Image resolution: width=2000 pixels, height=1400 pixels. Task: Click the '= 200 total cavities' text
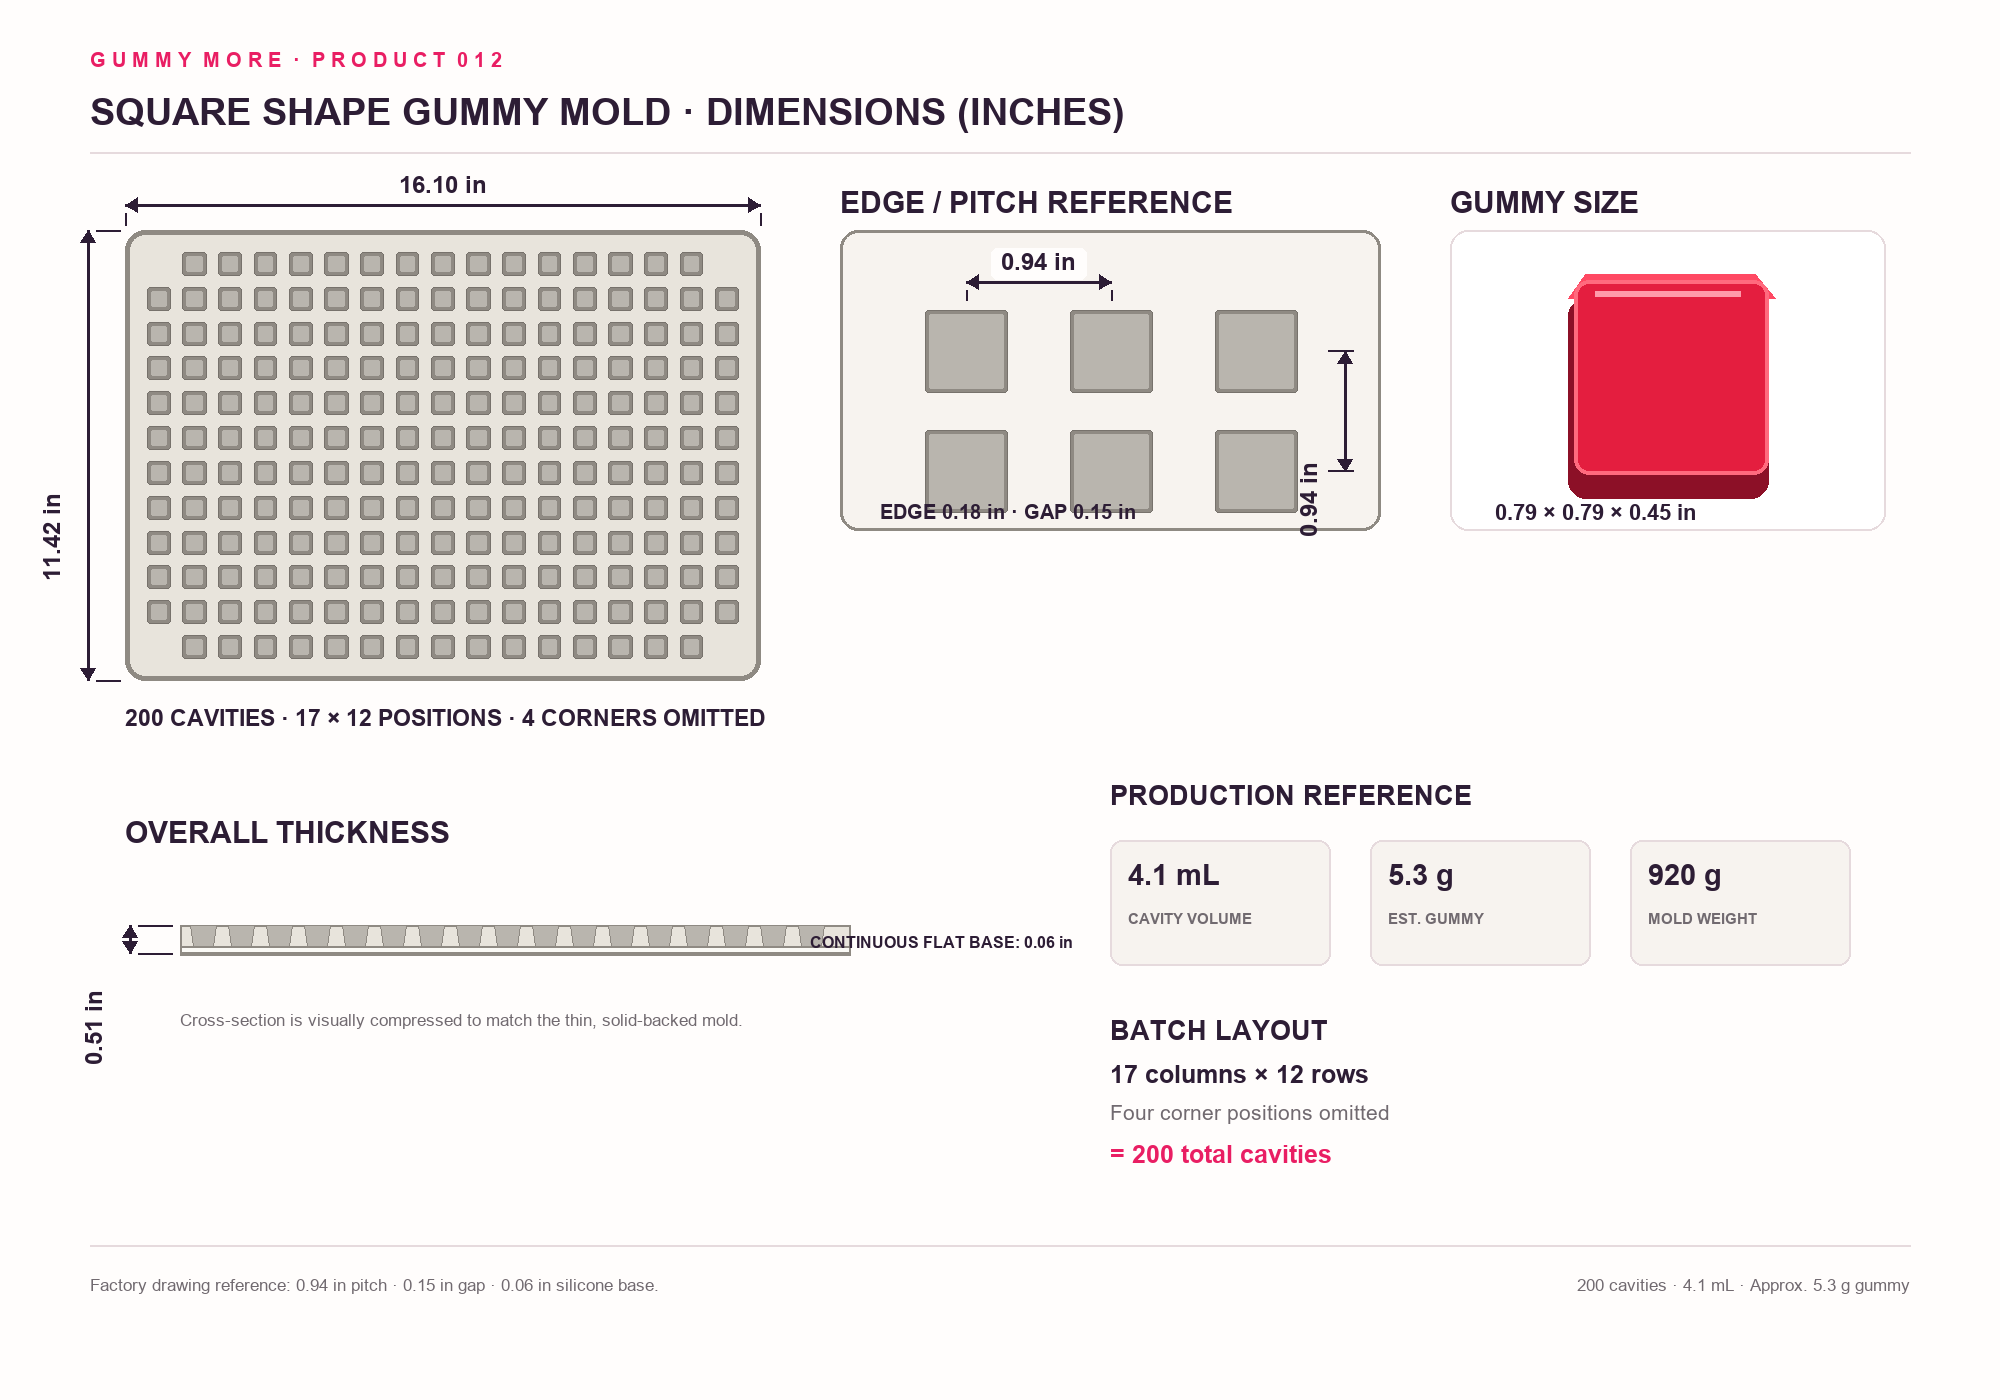pyautogui.click(x=1220, y=1154)
